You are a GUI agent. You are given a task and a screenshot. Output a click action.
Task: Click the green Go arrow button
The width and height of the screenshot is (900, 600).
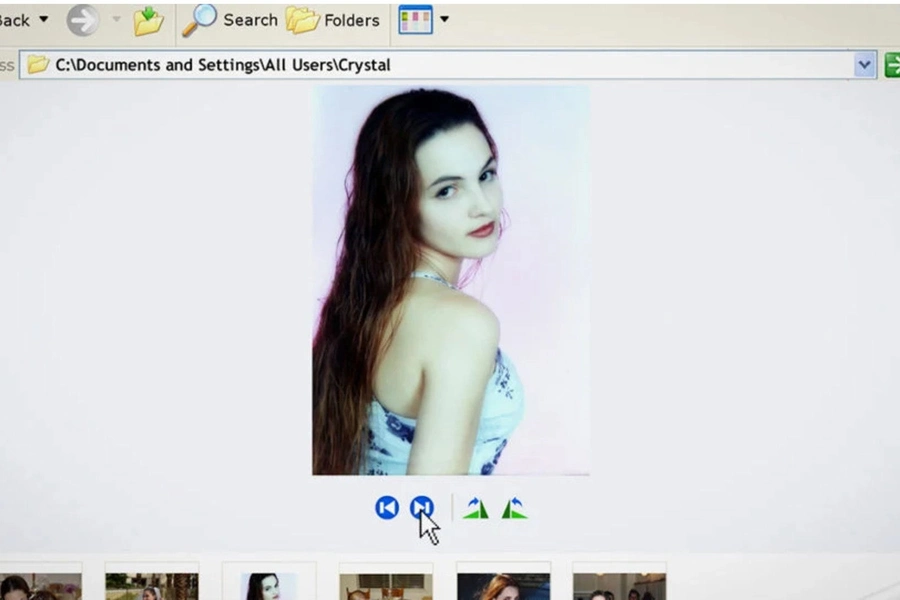coord(892,65)
